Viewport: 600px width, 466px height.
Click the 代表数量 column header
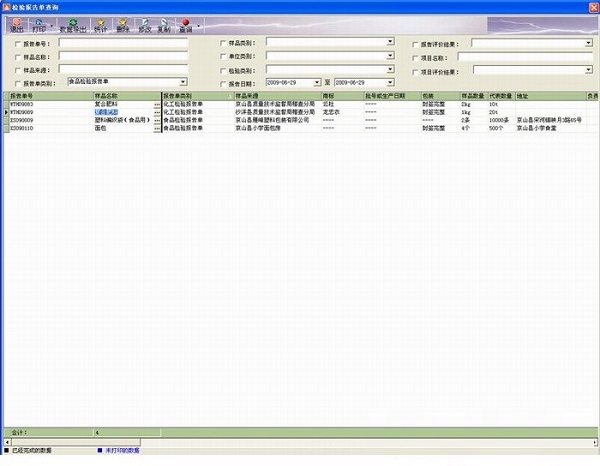pyautogui.click(x=501, y=96)
